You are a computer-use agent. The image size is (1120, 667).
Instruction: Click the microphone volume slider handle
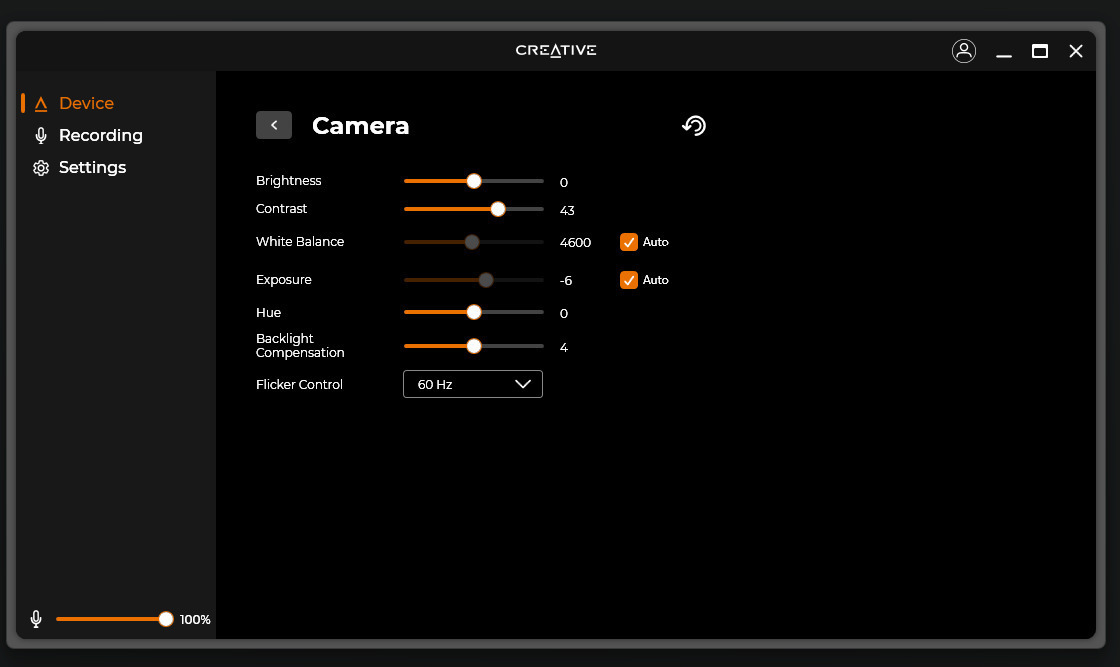(x=166, y=619)
